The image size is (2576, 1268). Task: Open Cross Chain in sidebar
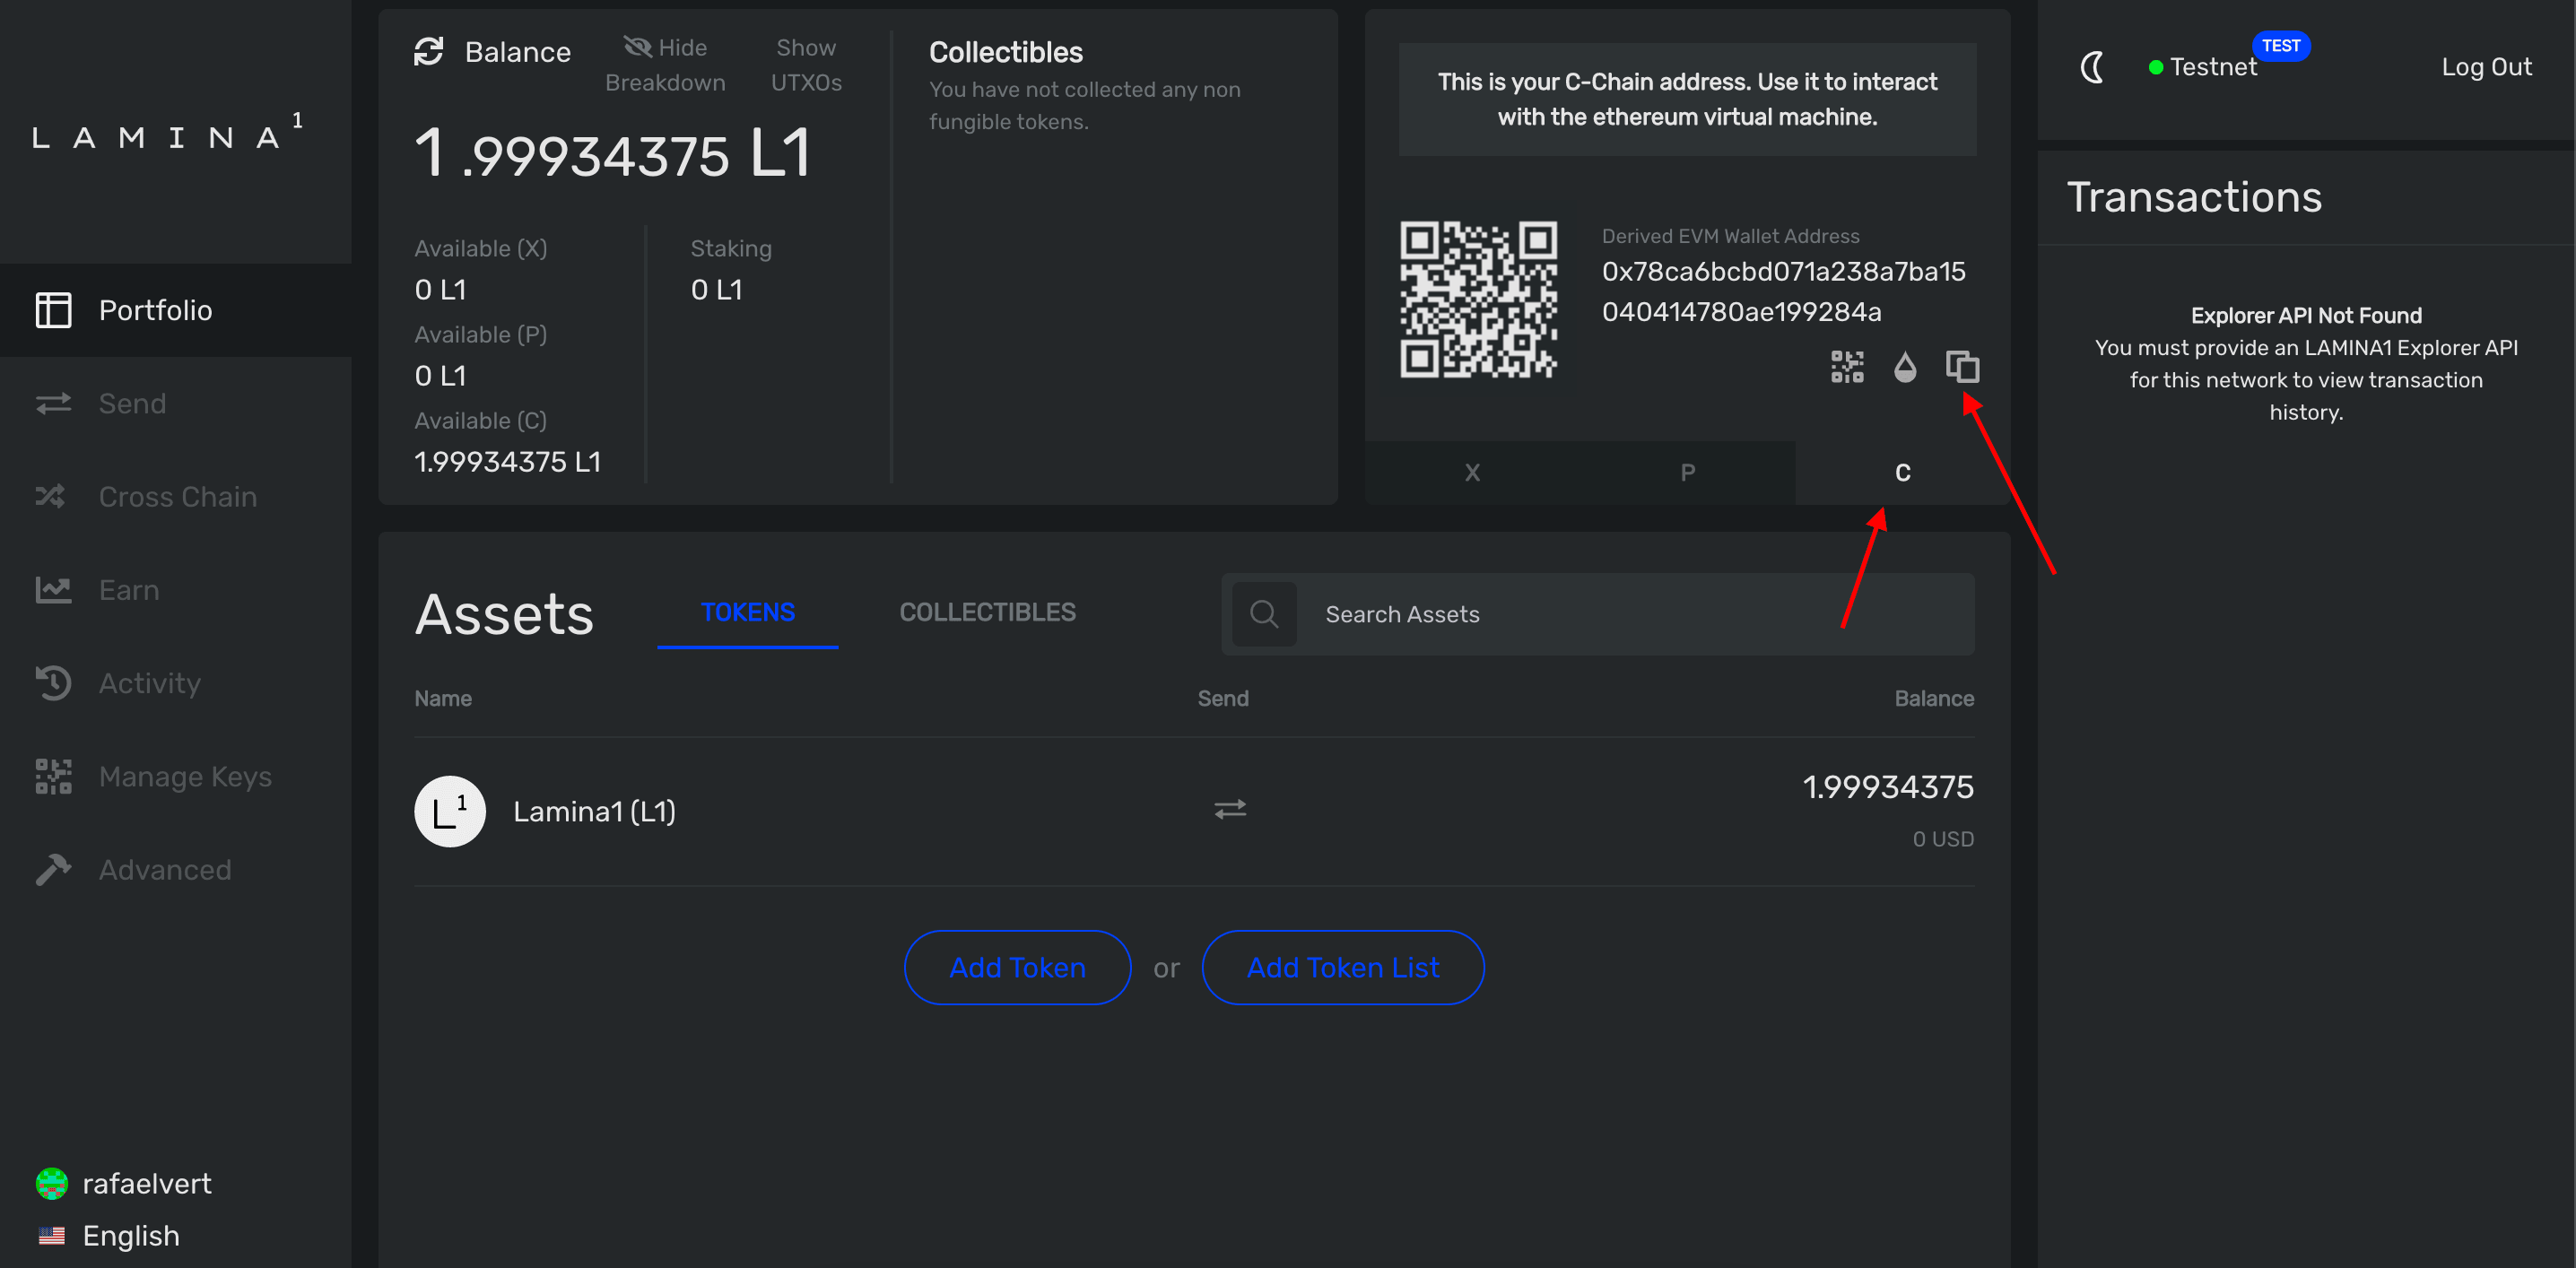pos(176,496)
